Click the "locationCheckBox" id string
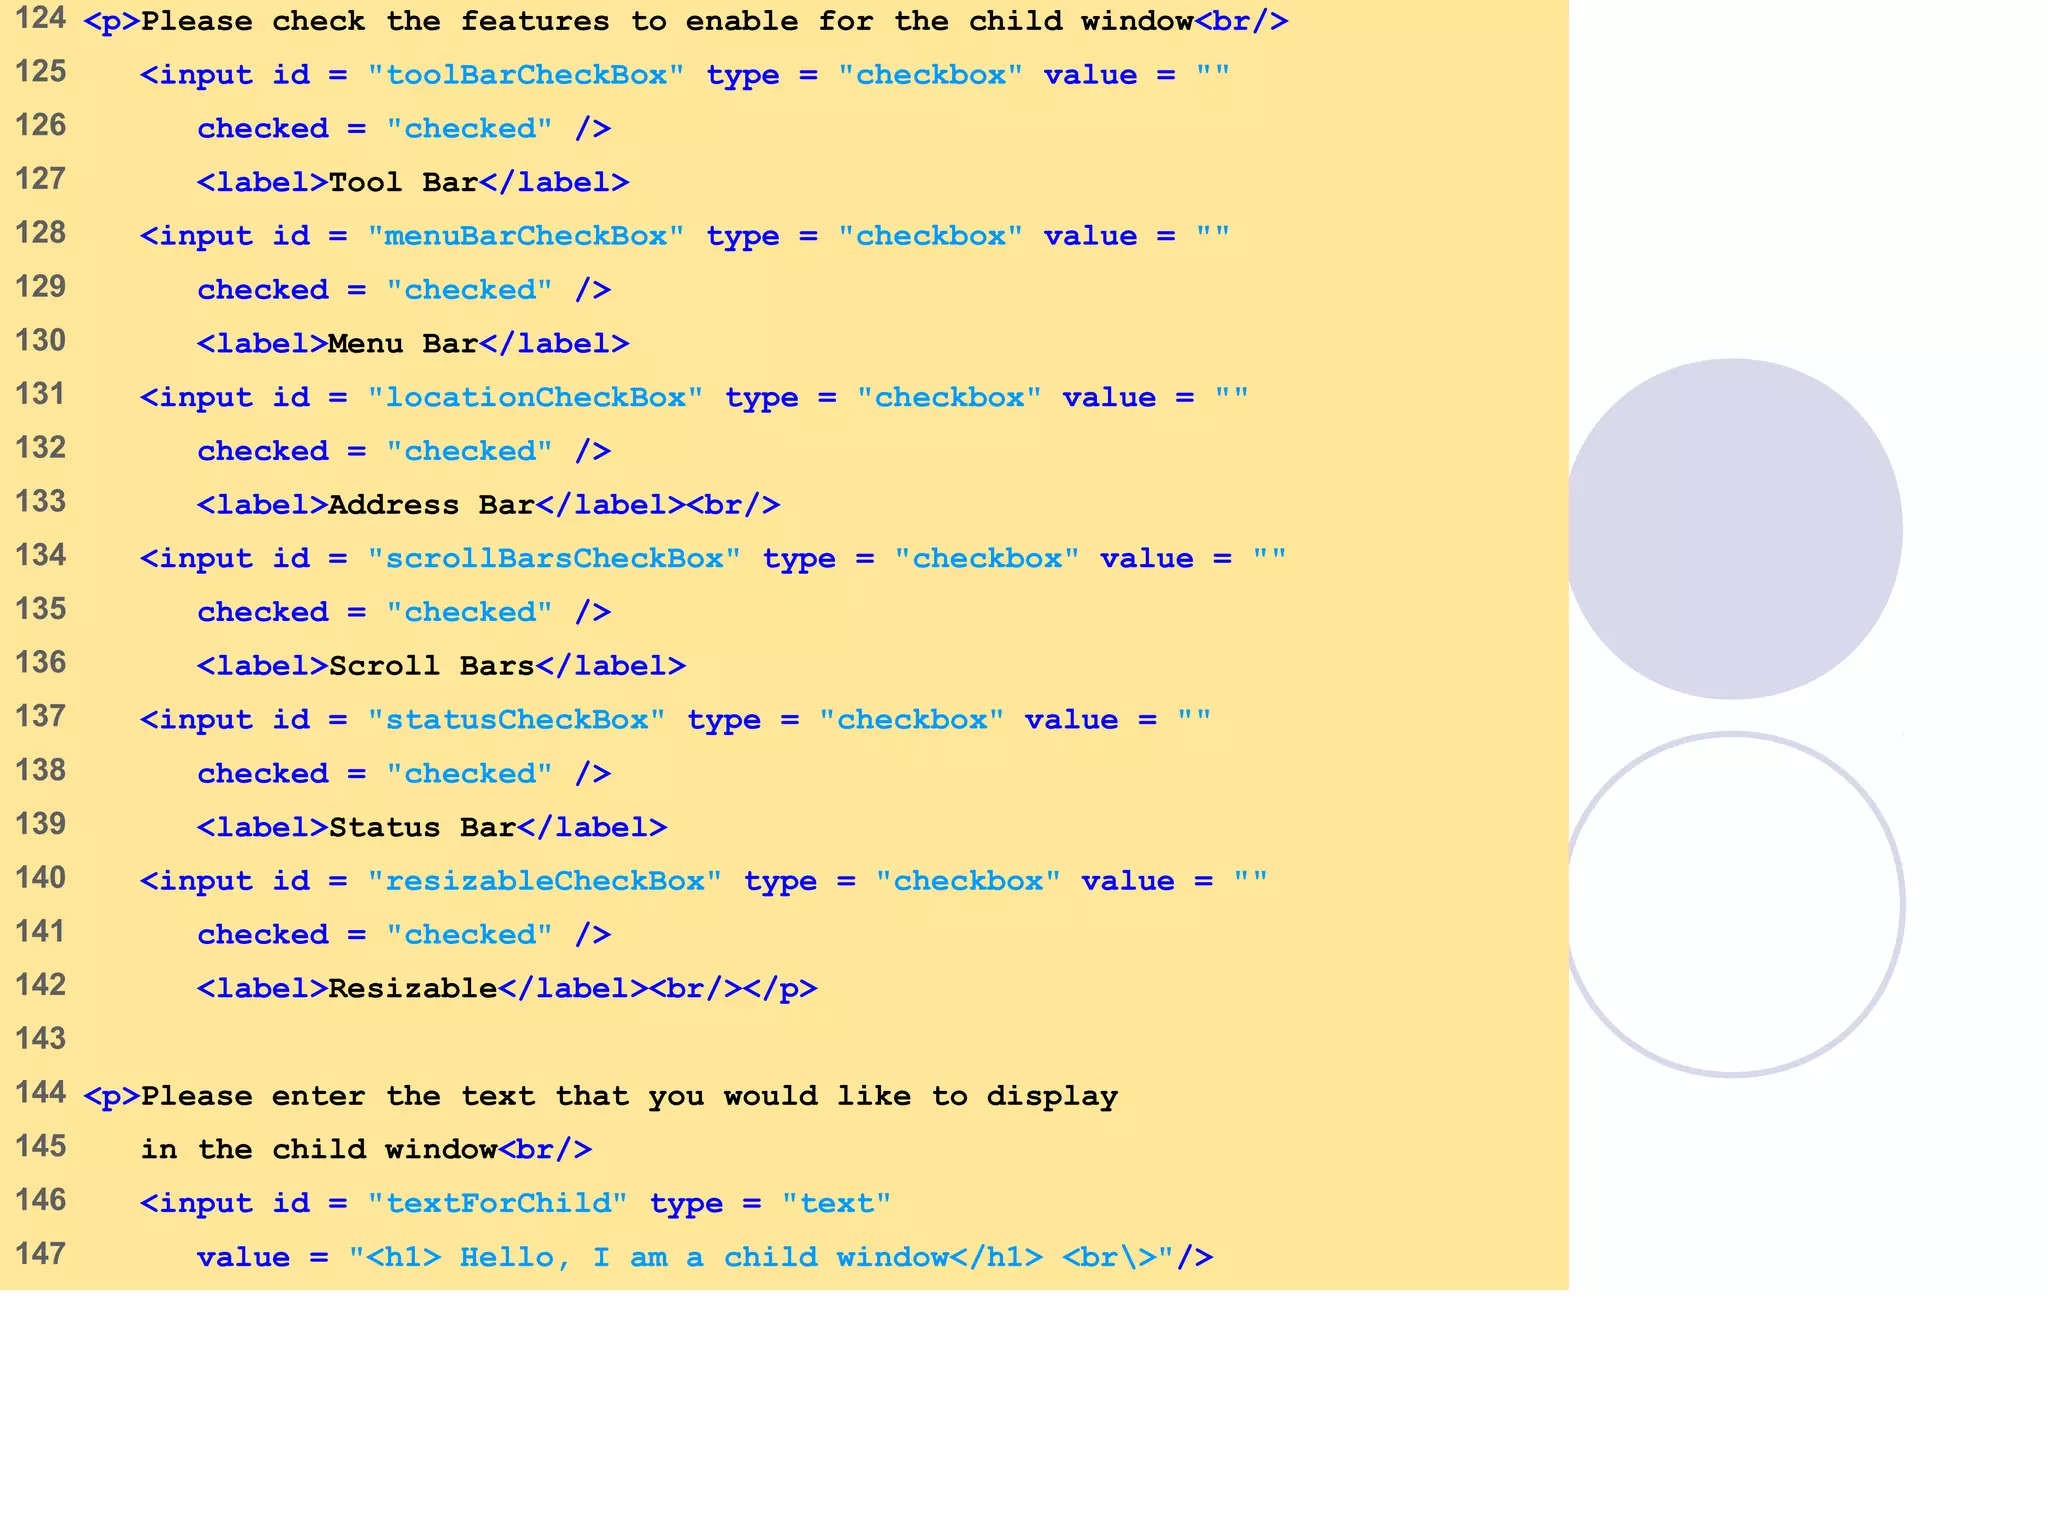Image resolution: width=2048 pixels, height=1536 pixels. [535, 397]
